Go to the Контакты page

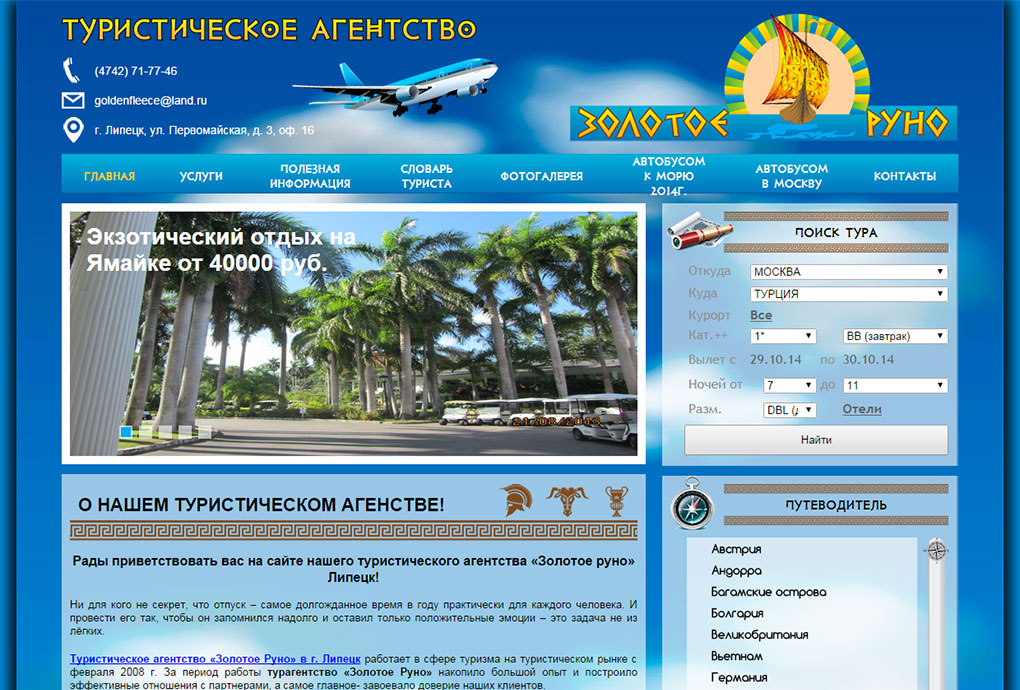pos(904,176)
